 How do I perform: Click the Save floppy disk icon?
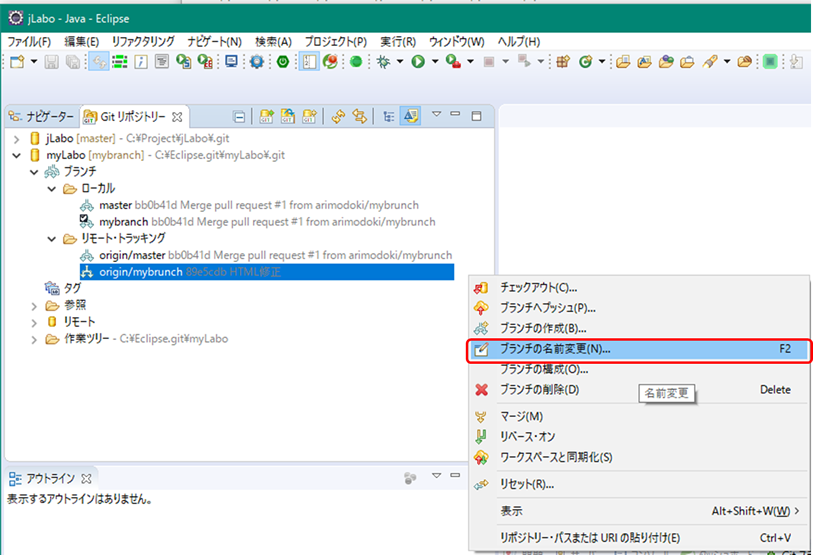tap(51, 62)
